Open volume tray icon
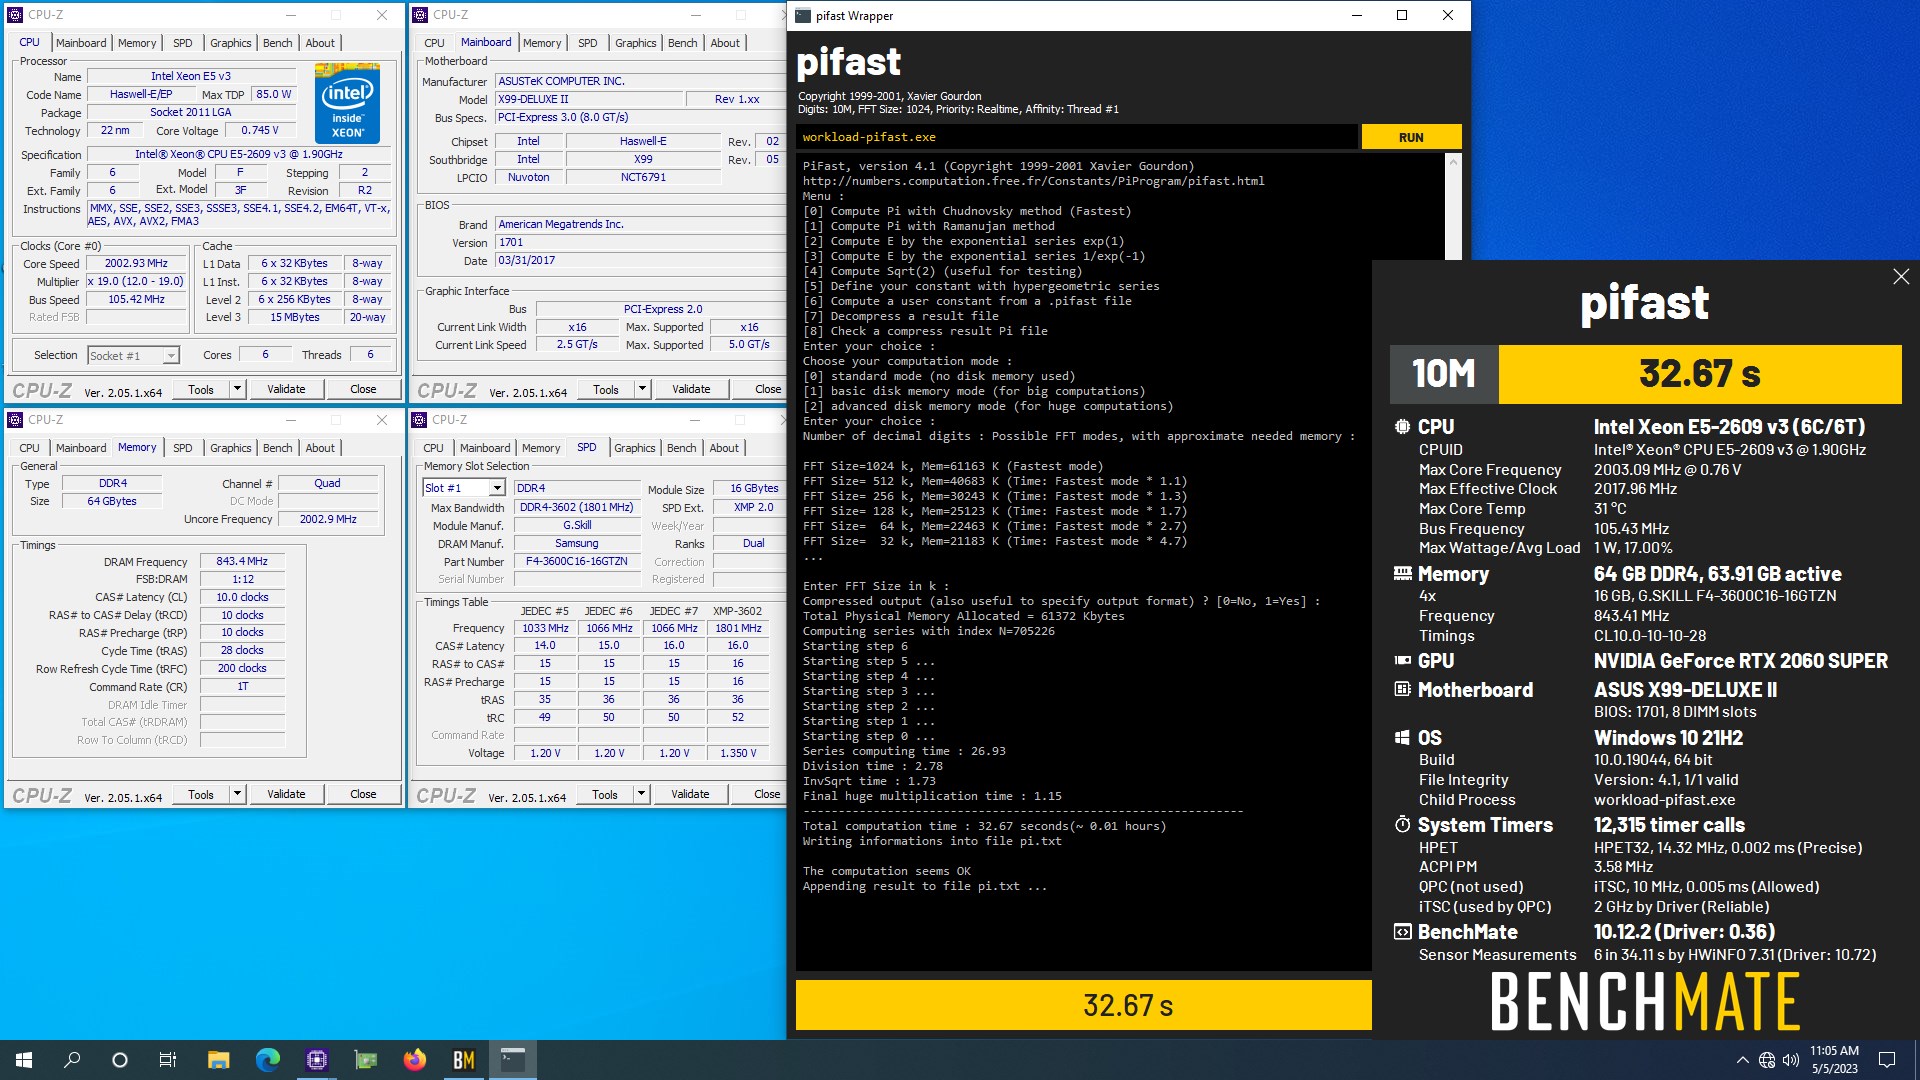Viewport: 1920px width, 1080px height. [x=1791, y=1060]
